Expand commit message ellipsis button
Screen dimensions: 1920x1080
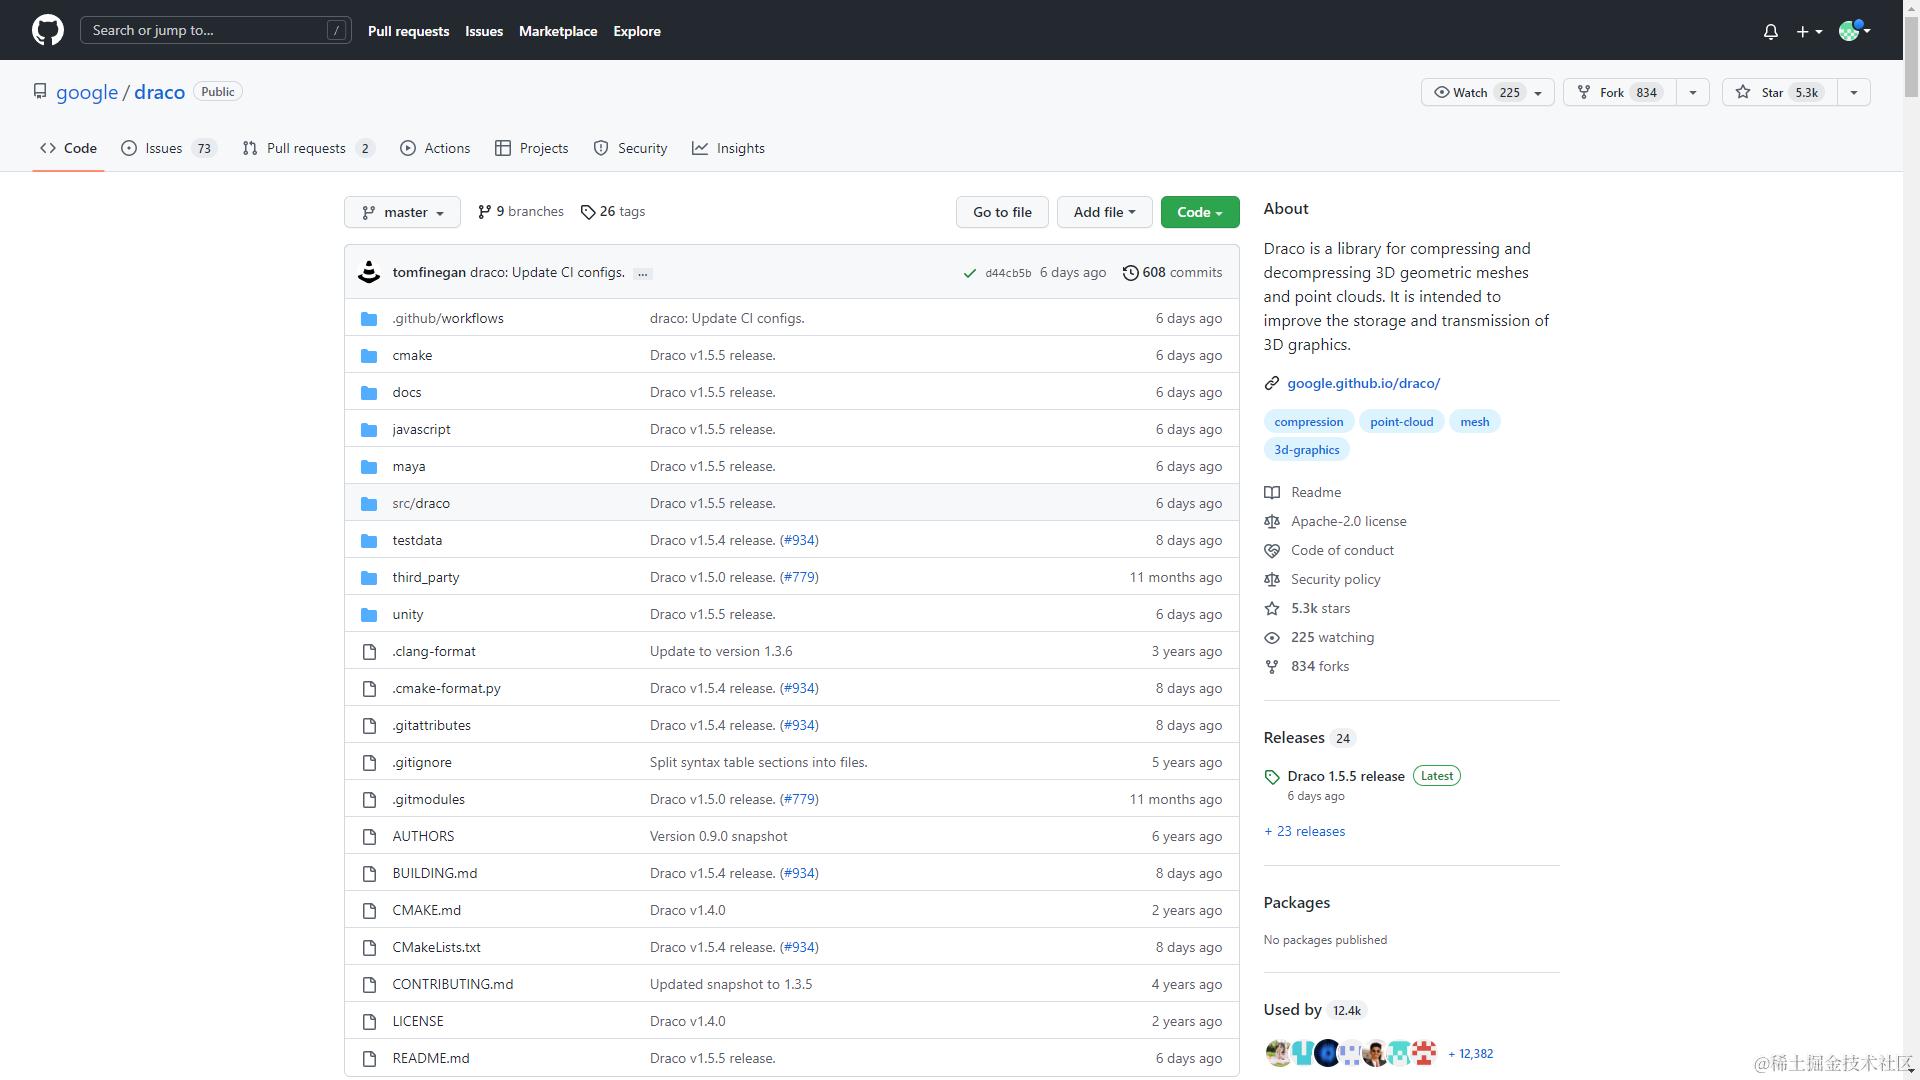click(643, 273)
